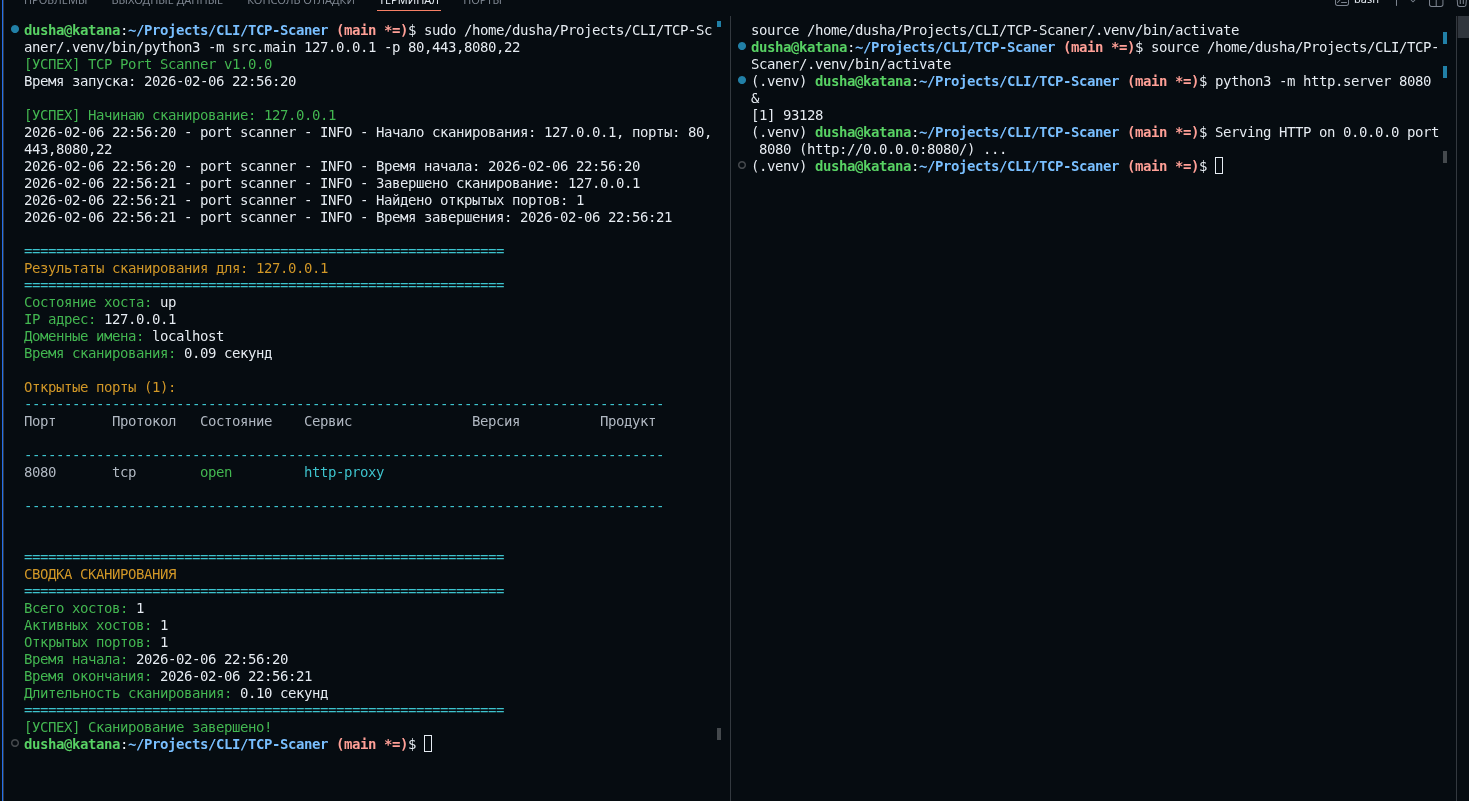
Task: Click the blue command marker beside the sudo command
Action: pyautogui.click(x=14, y=30)
